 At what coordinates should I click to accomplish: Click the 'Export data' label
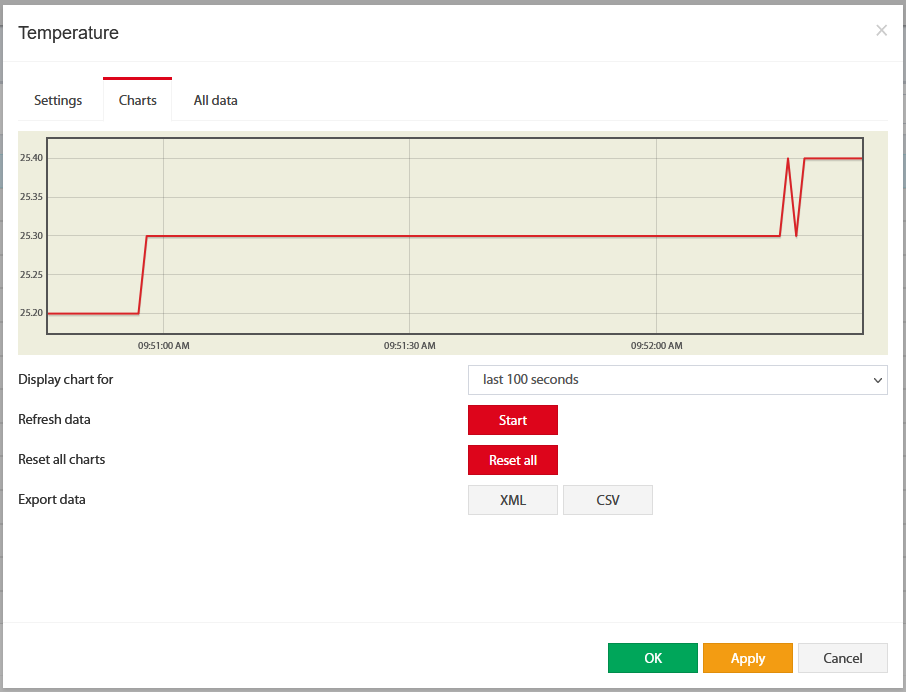click(52, 499)
